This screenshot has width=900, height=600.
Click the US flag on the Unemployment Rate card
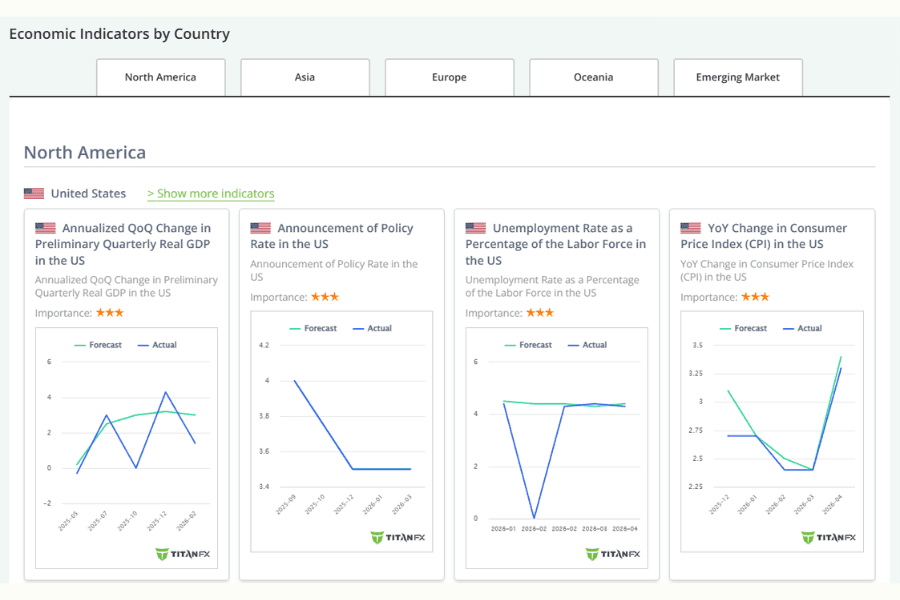(x=474, y=227)
